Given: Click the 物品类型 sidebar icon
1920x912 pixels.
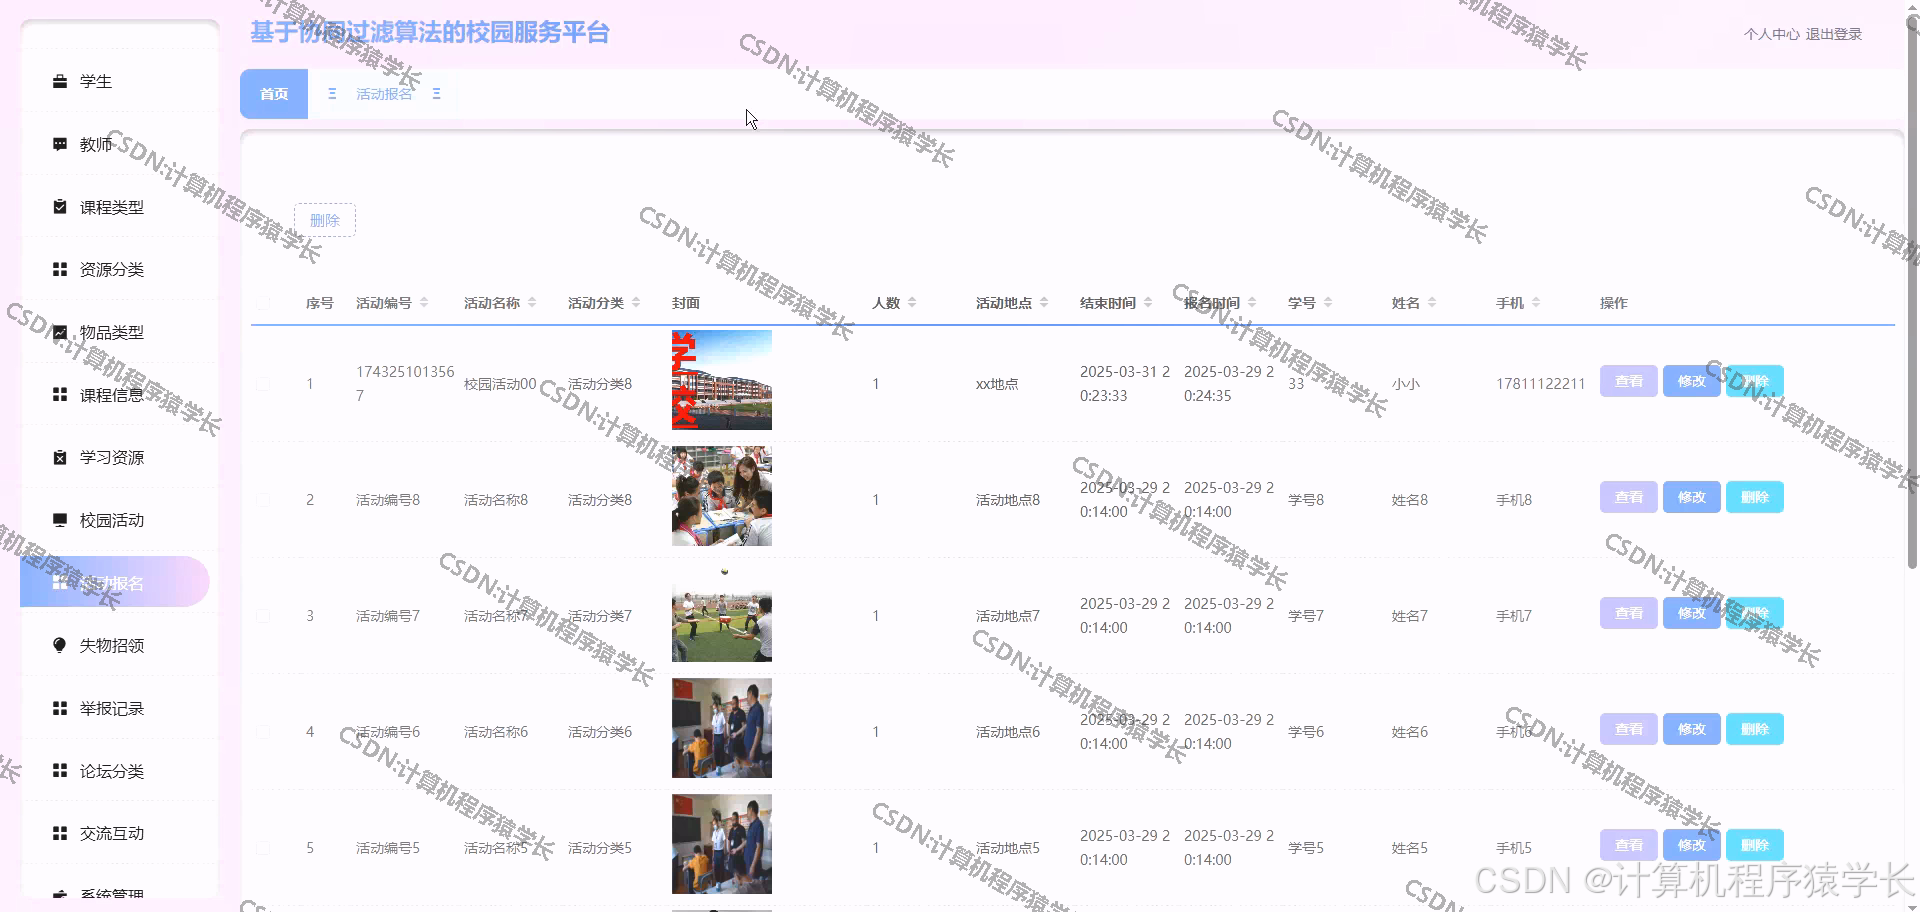Looking at the screenshot, I should tap(60, 332).
